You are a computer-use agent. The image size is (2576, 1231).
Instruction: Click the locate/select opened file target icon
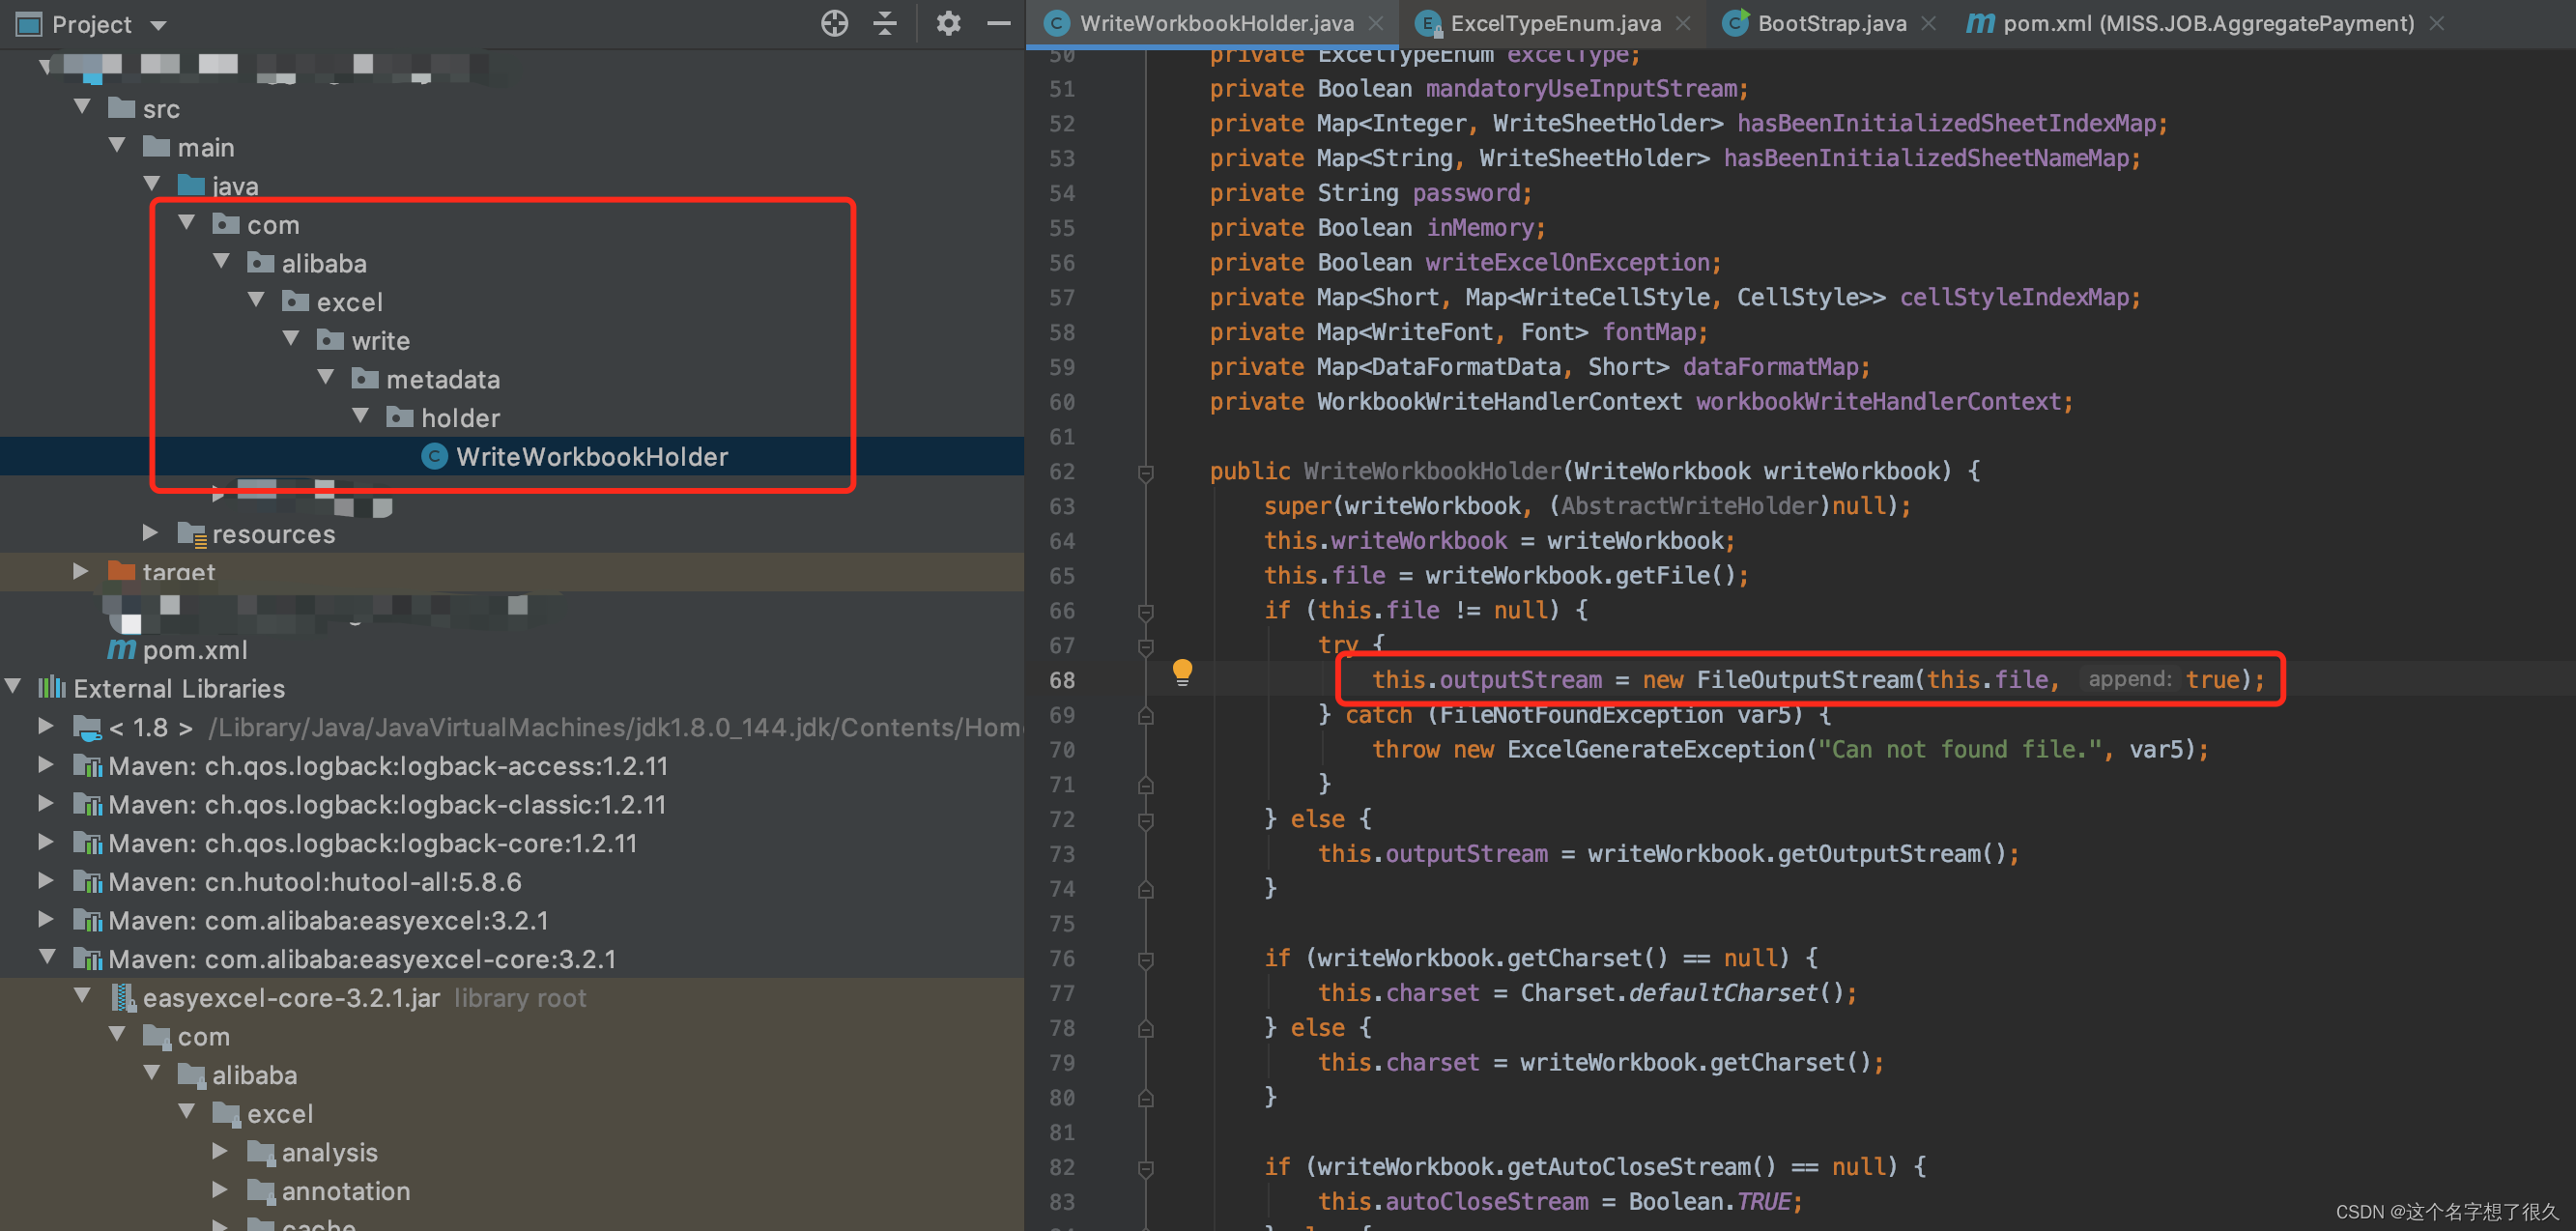pos(834,23)
